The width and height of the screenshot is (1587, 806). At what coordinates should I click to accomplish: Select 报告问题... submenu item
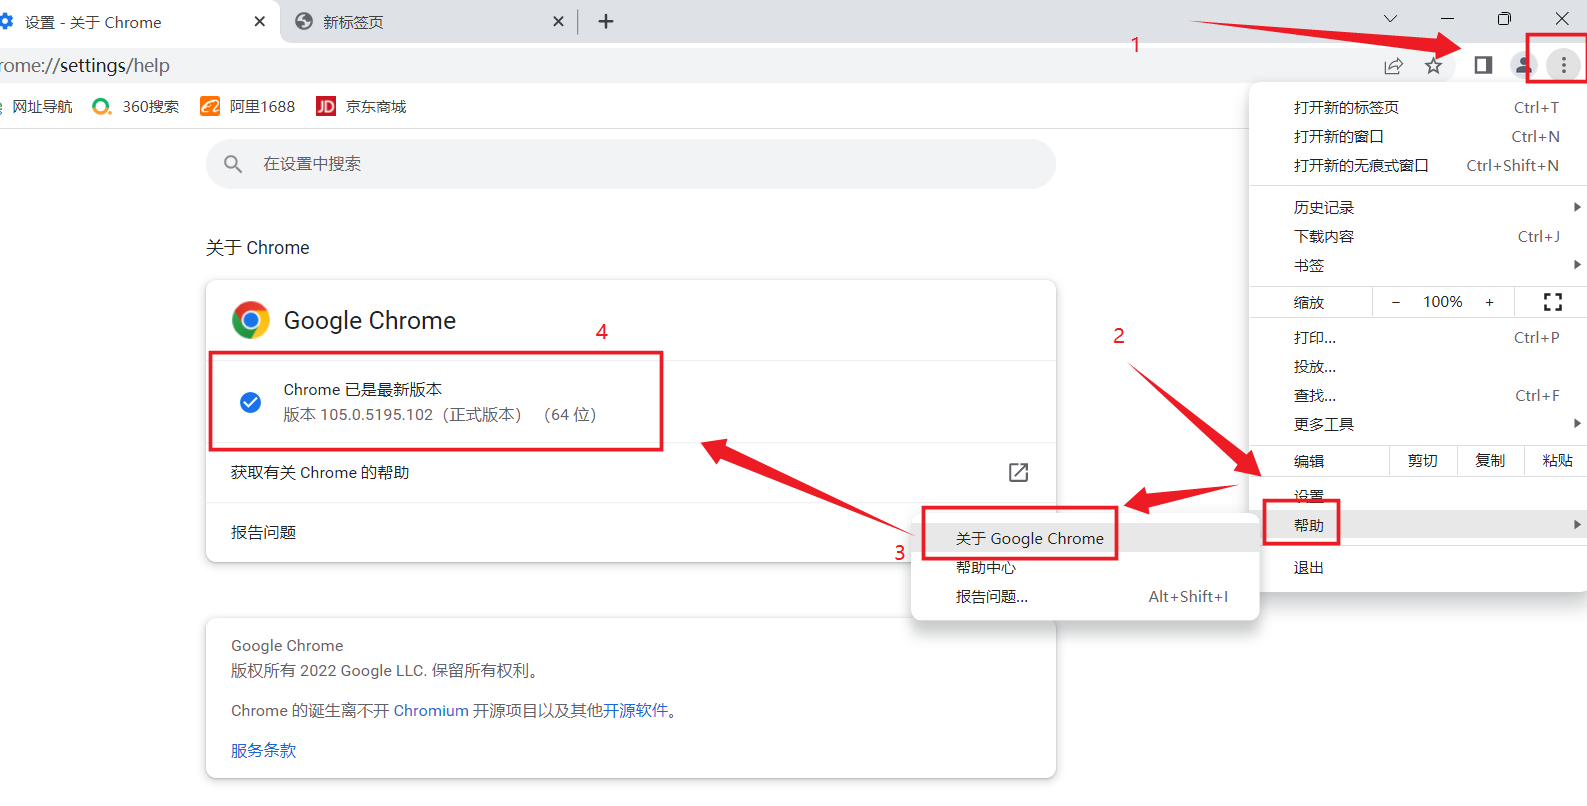1085,596
